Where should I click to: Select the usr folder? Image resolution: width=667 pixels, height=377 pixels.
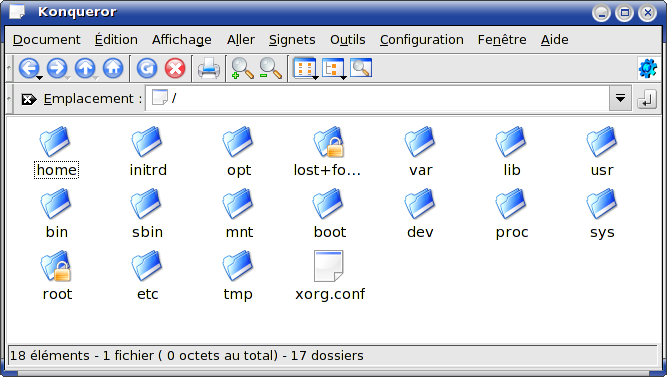602,152
